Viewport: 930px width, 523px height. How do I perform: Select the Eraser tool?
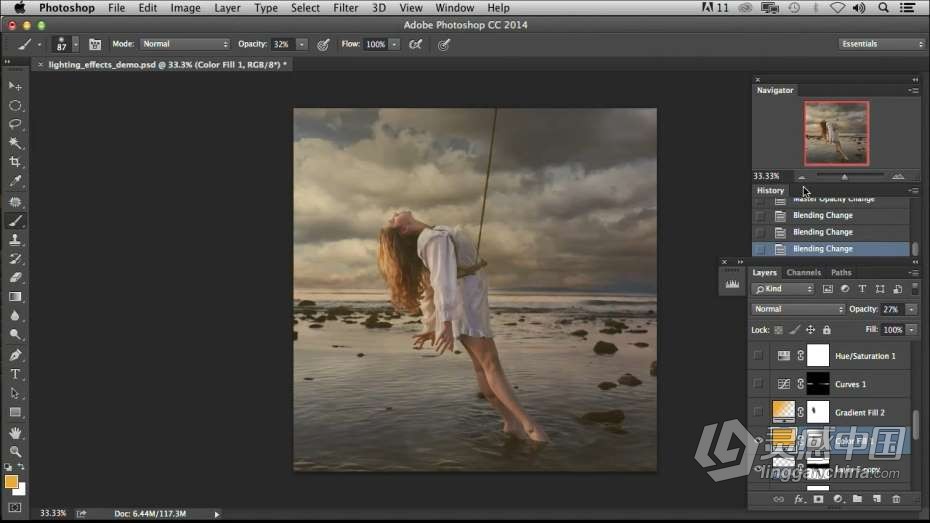point(15,278)
